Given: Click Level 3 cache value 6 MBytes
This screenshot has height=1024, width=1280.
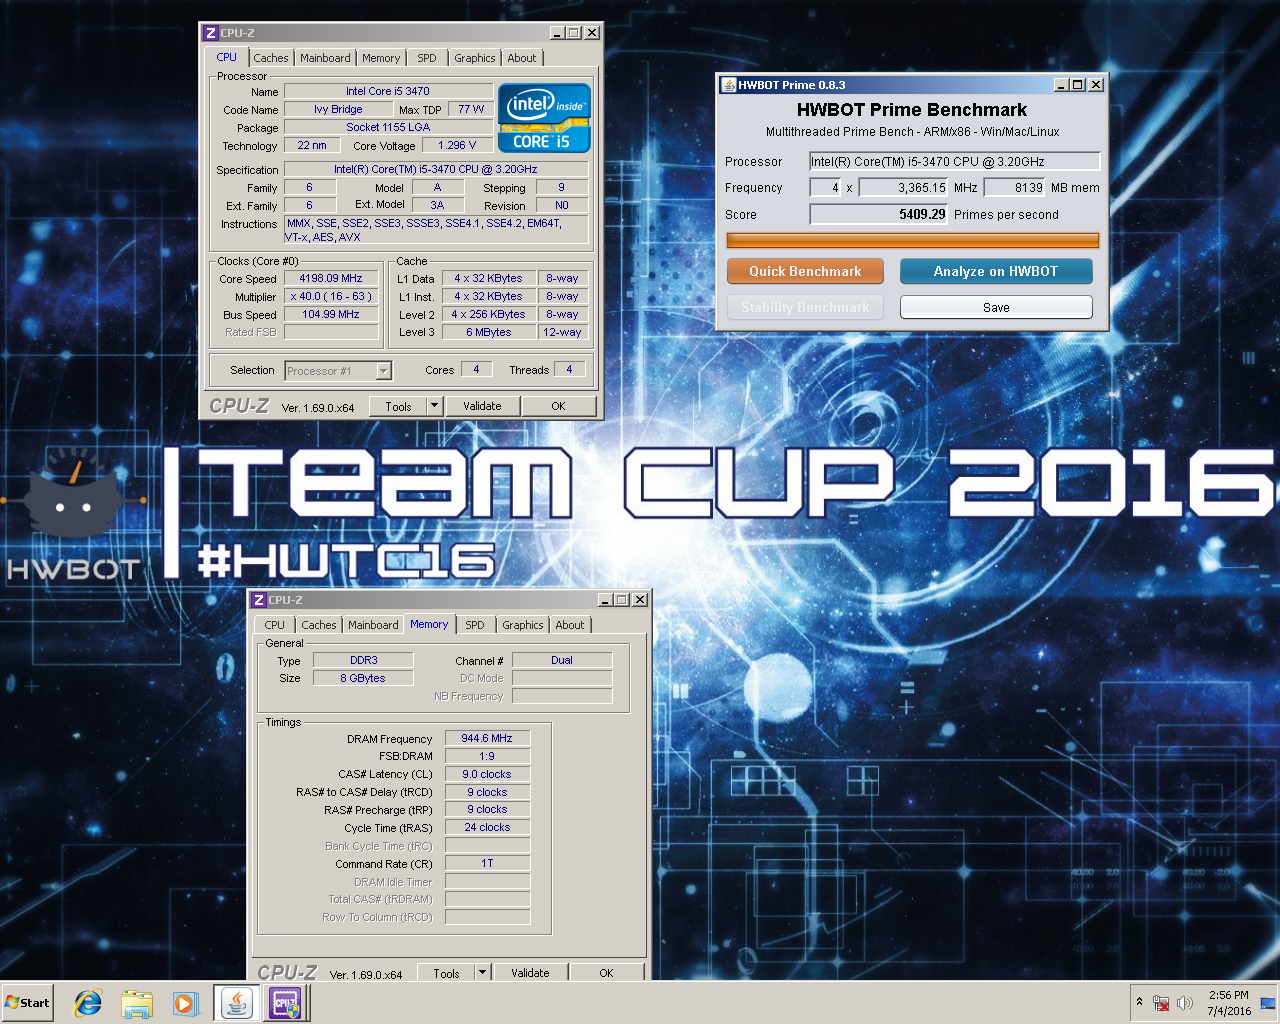Looking at the screenshot, I should coord(489,332).
